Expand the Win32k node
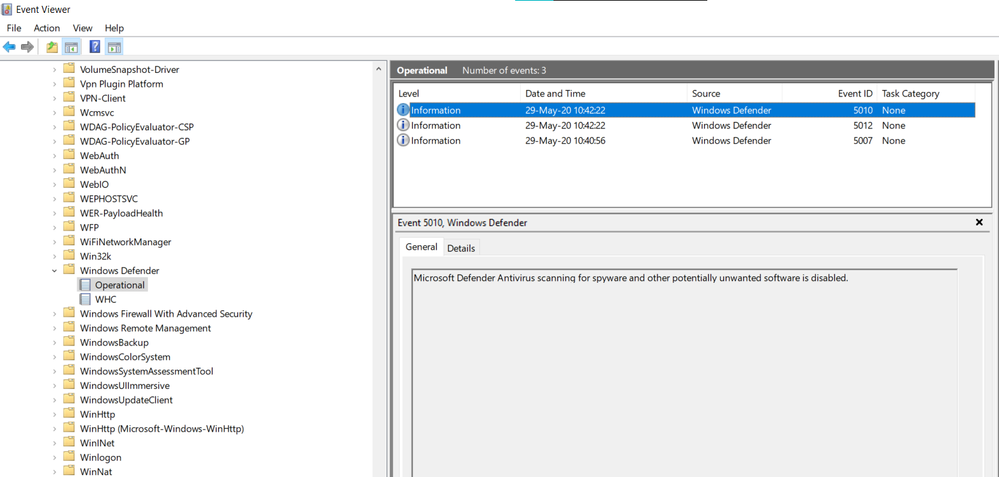This screenshot has height=477, width=999. [55, 256]
